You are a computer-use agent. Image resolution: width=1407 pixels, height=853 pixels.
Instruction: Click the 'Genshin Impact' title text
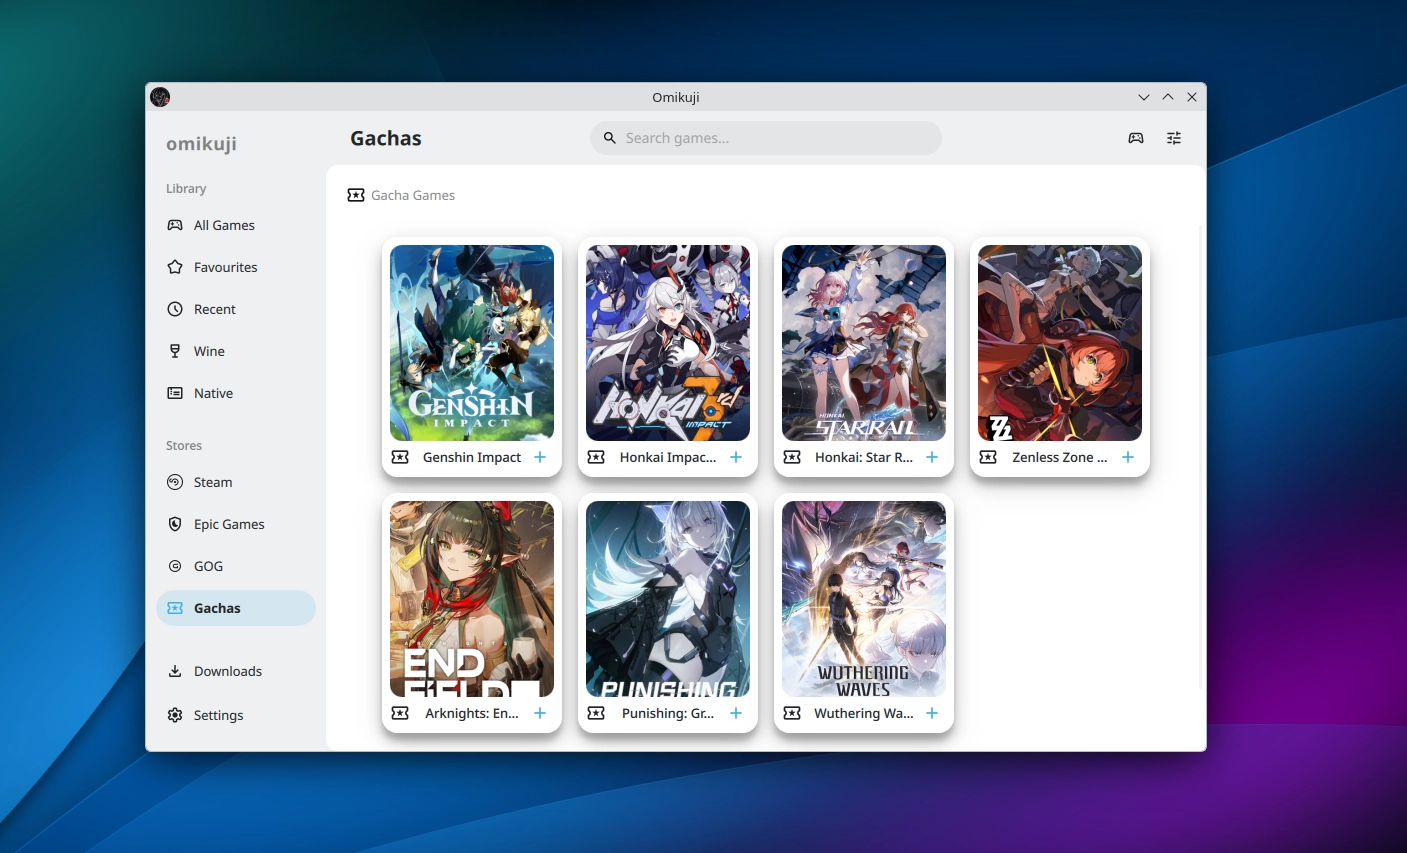click(472, 457)
